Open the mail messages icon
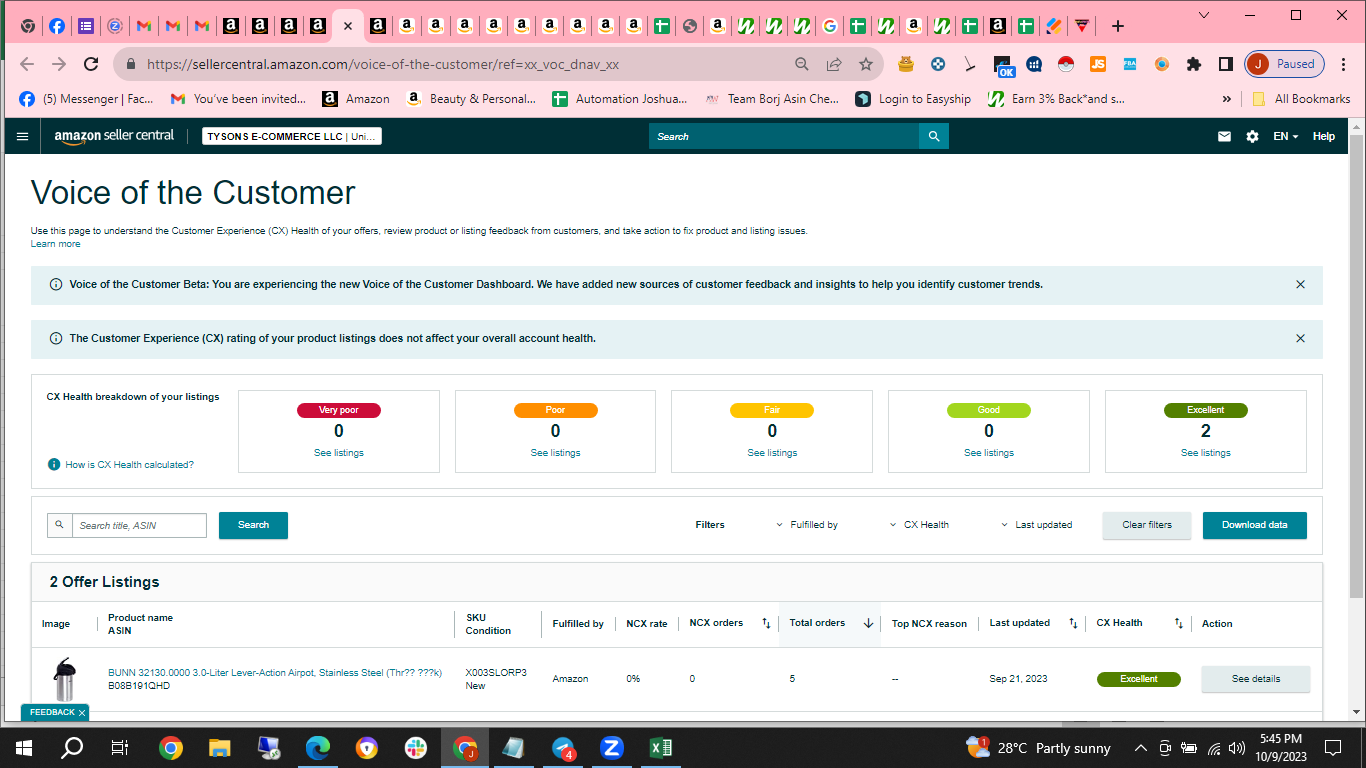This screenshot has width=1366, height=768. click(1224, 136)
